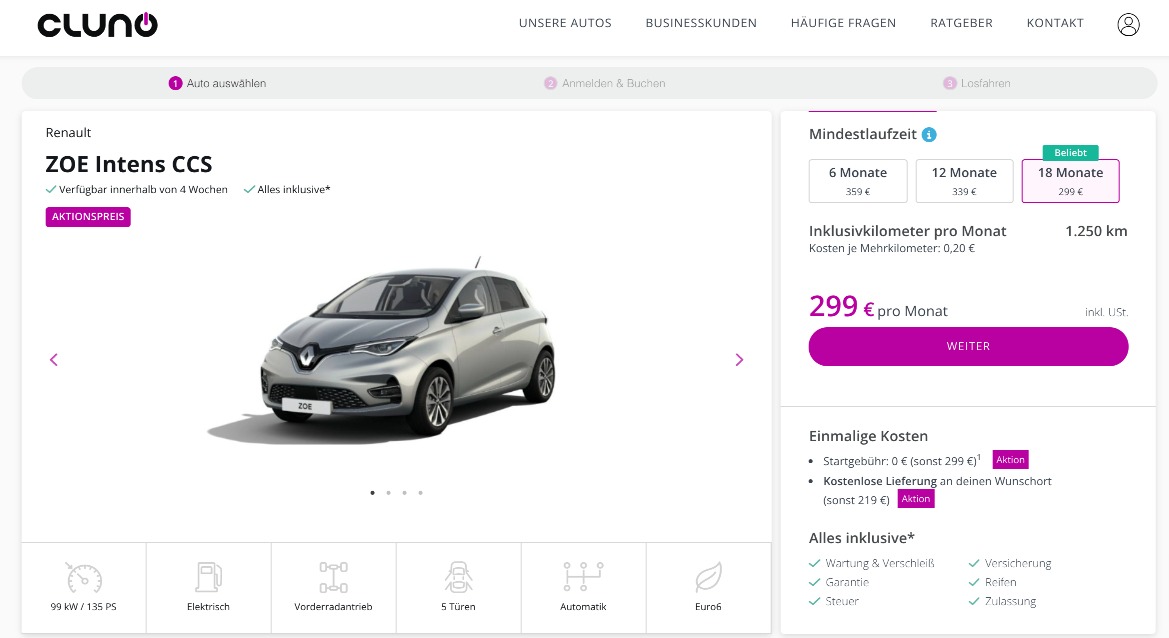Screen dimensions: 1169x638
Task: Click Aktion badge next to Startgebühr
Action: pos(1010,460)
